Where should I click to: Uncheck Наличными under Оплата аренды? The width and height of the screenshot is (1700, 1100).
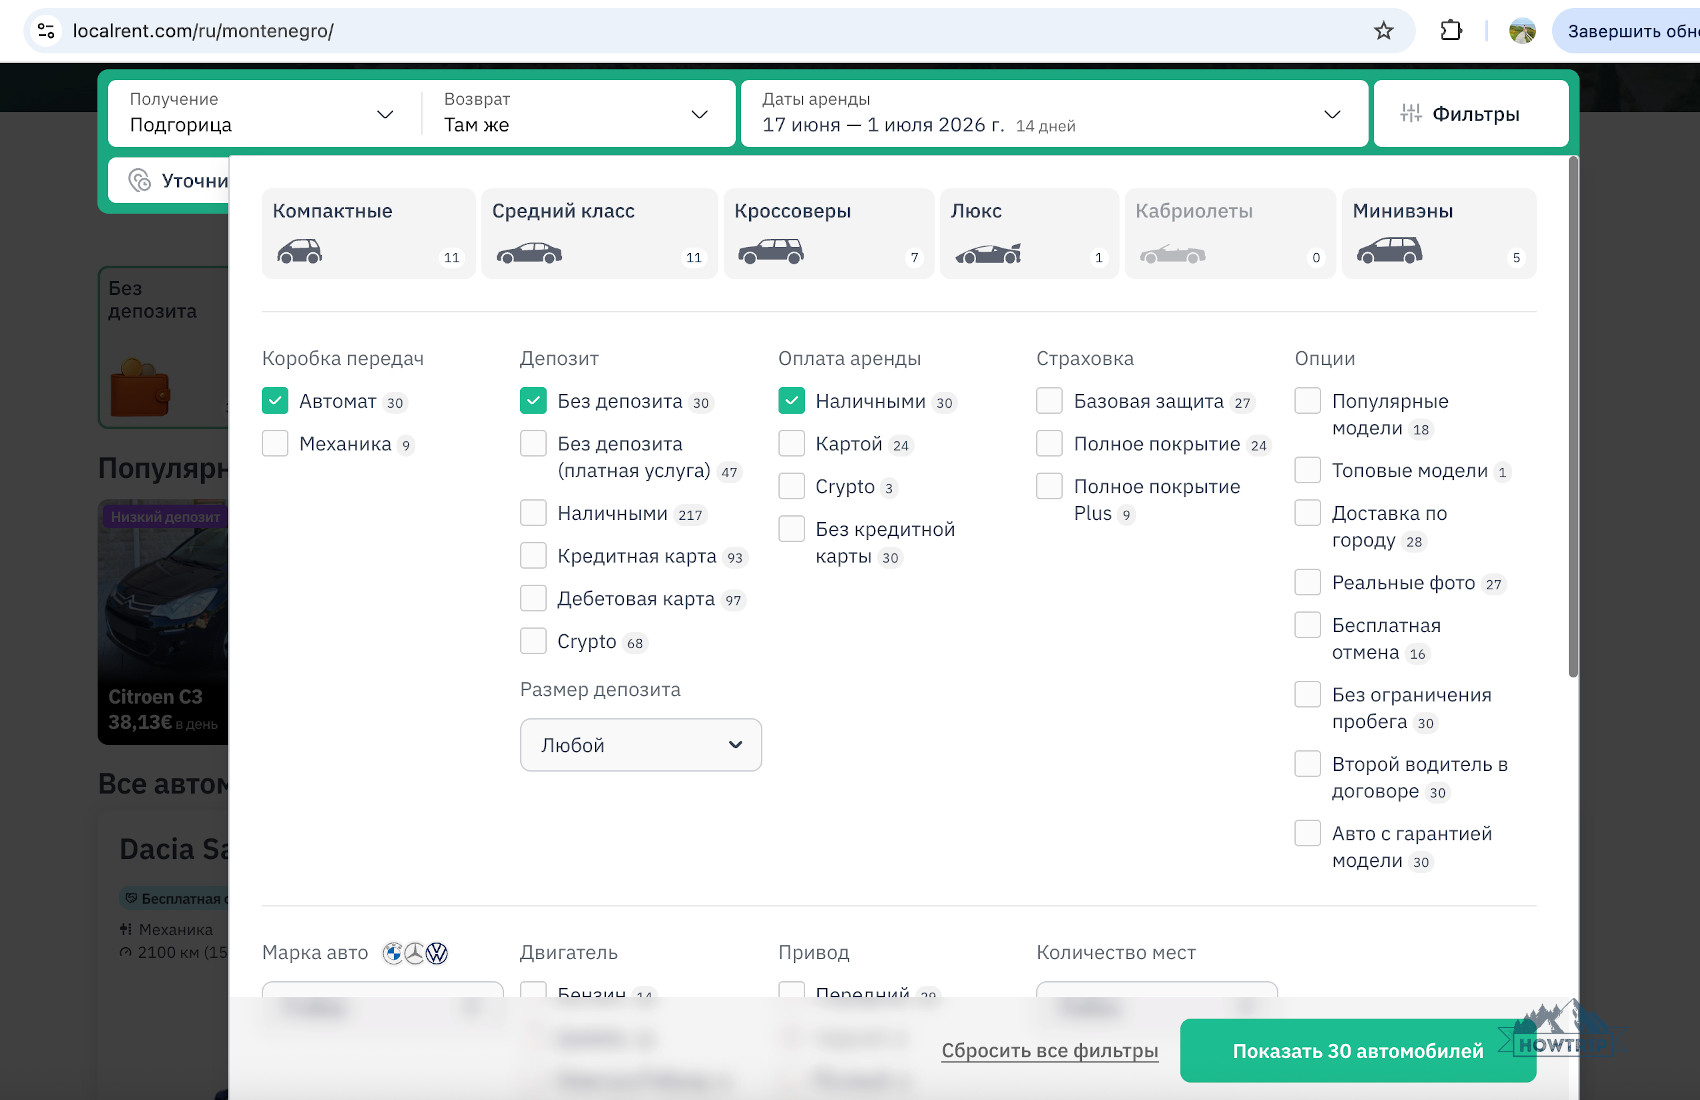click(x=791, y=401)
